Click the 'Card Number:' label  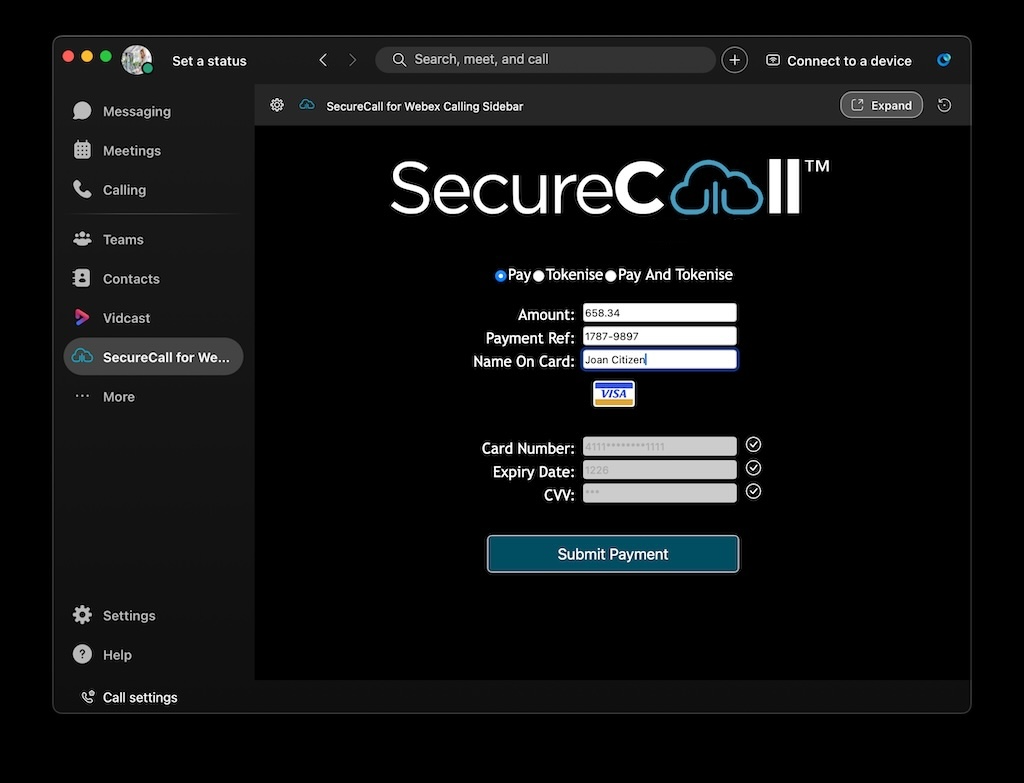528,448
